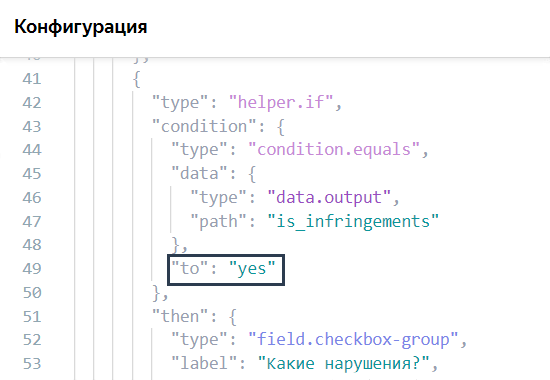The height and width of the screenshot is (380, 550).
Task: Click the "data" key on line 45
Action: [x=199, y=174]
